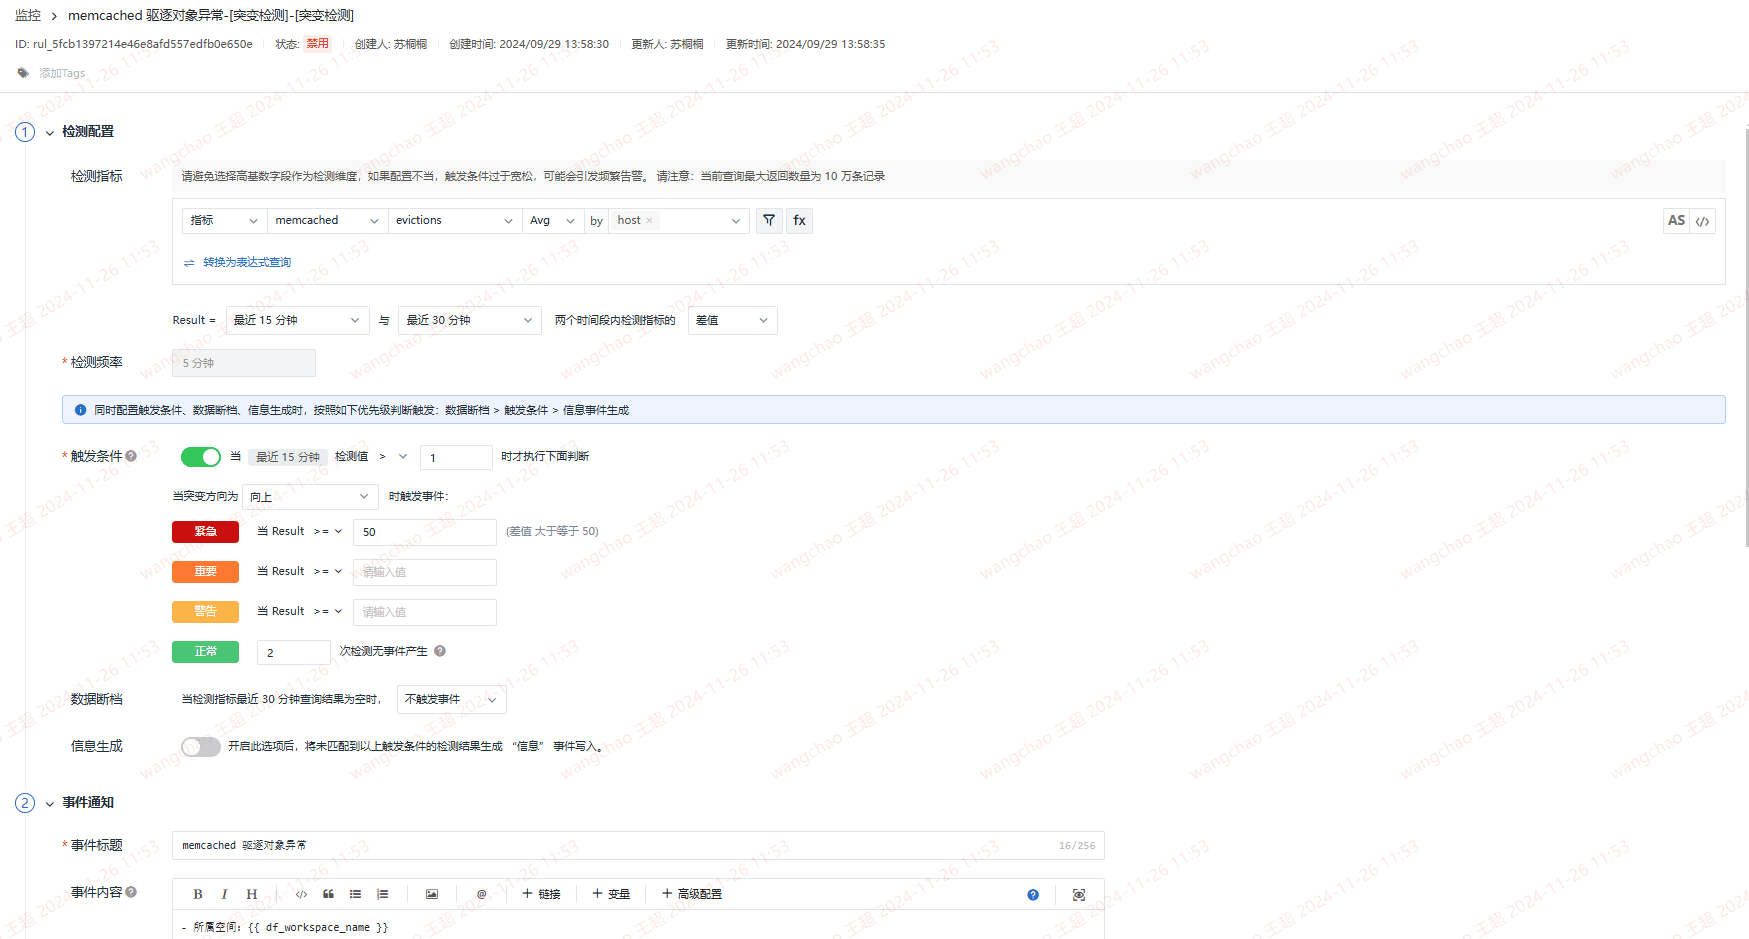The image size is (1749, 939).
Task: Remove the host tag from by field
Action: point(649,220)
